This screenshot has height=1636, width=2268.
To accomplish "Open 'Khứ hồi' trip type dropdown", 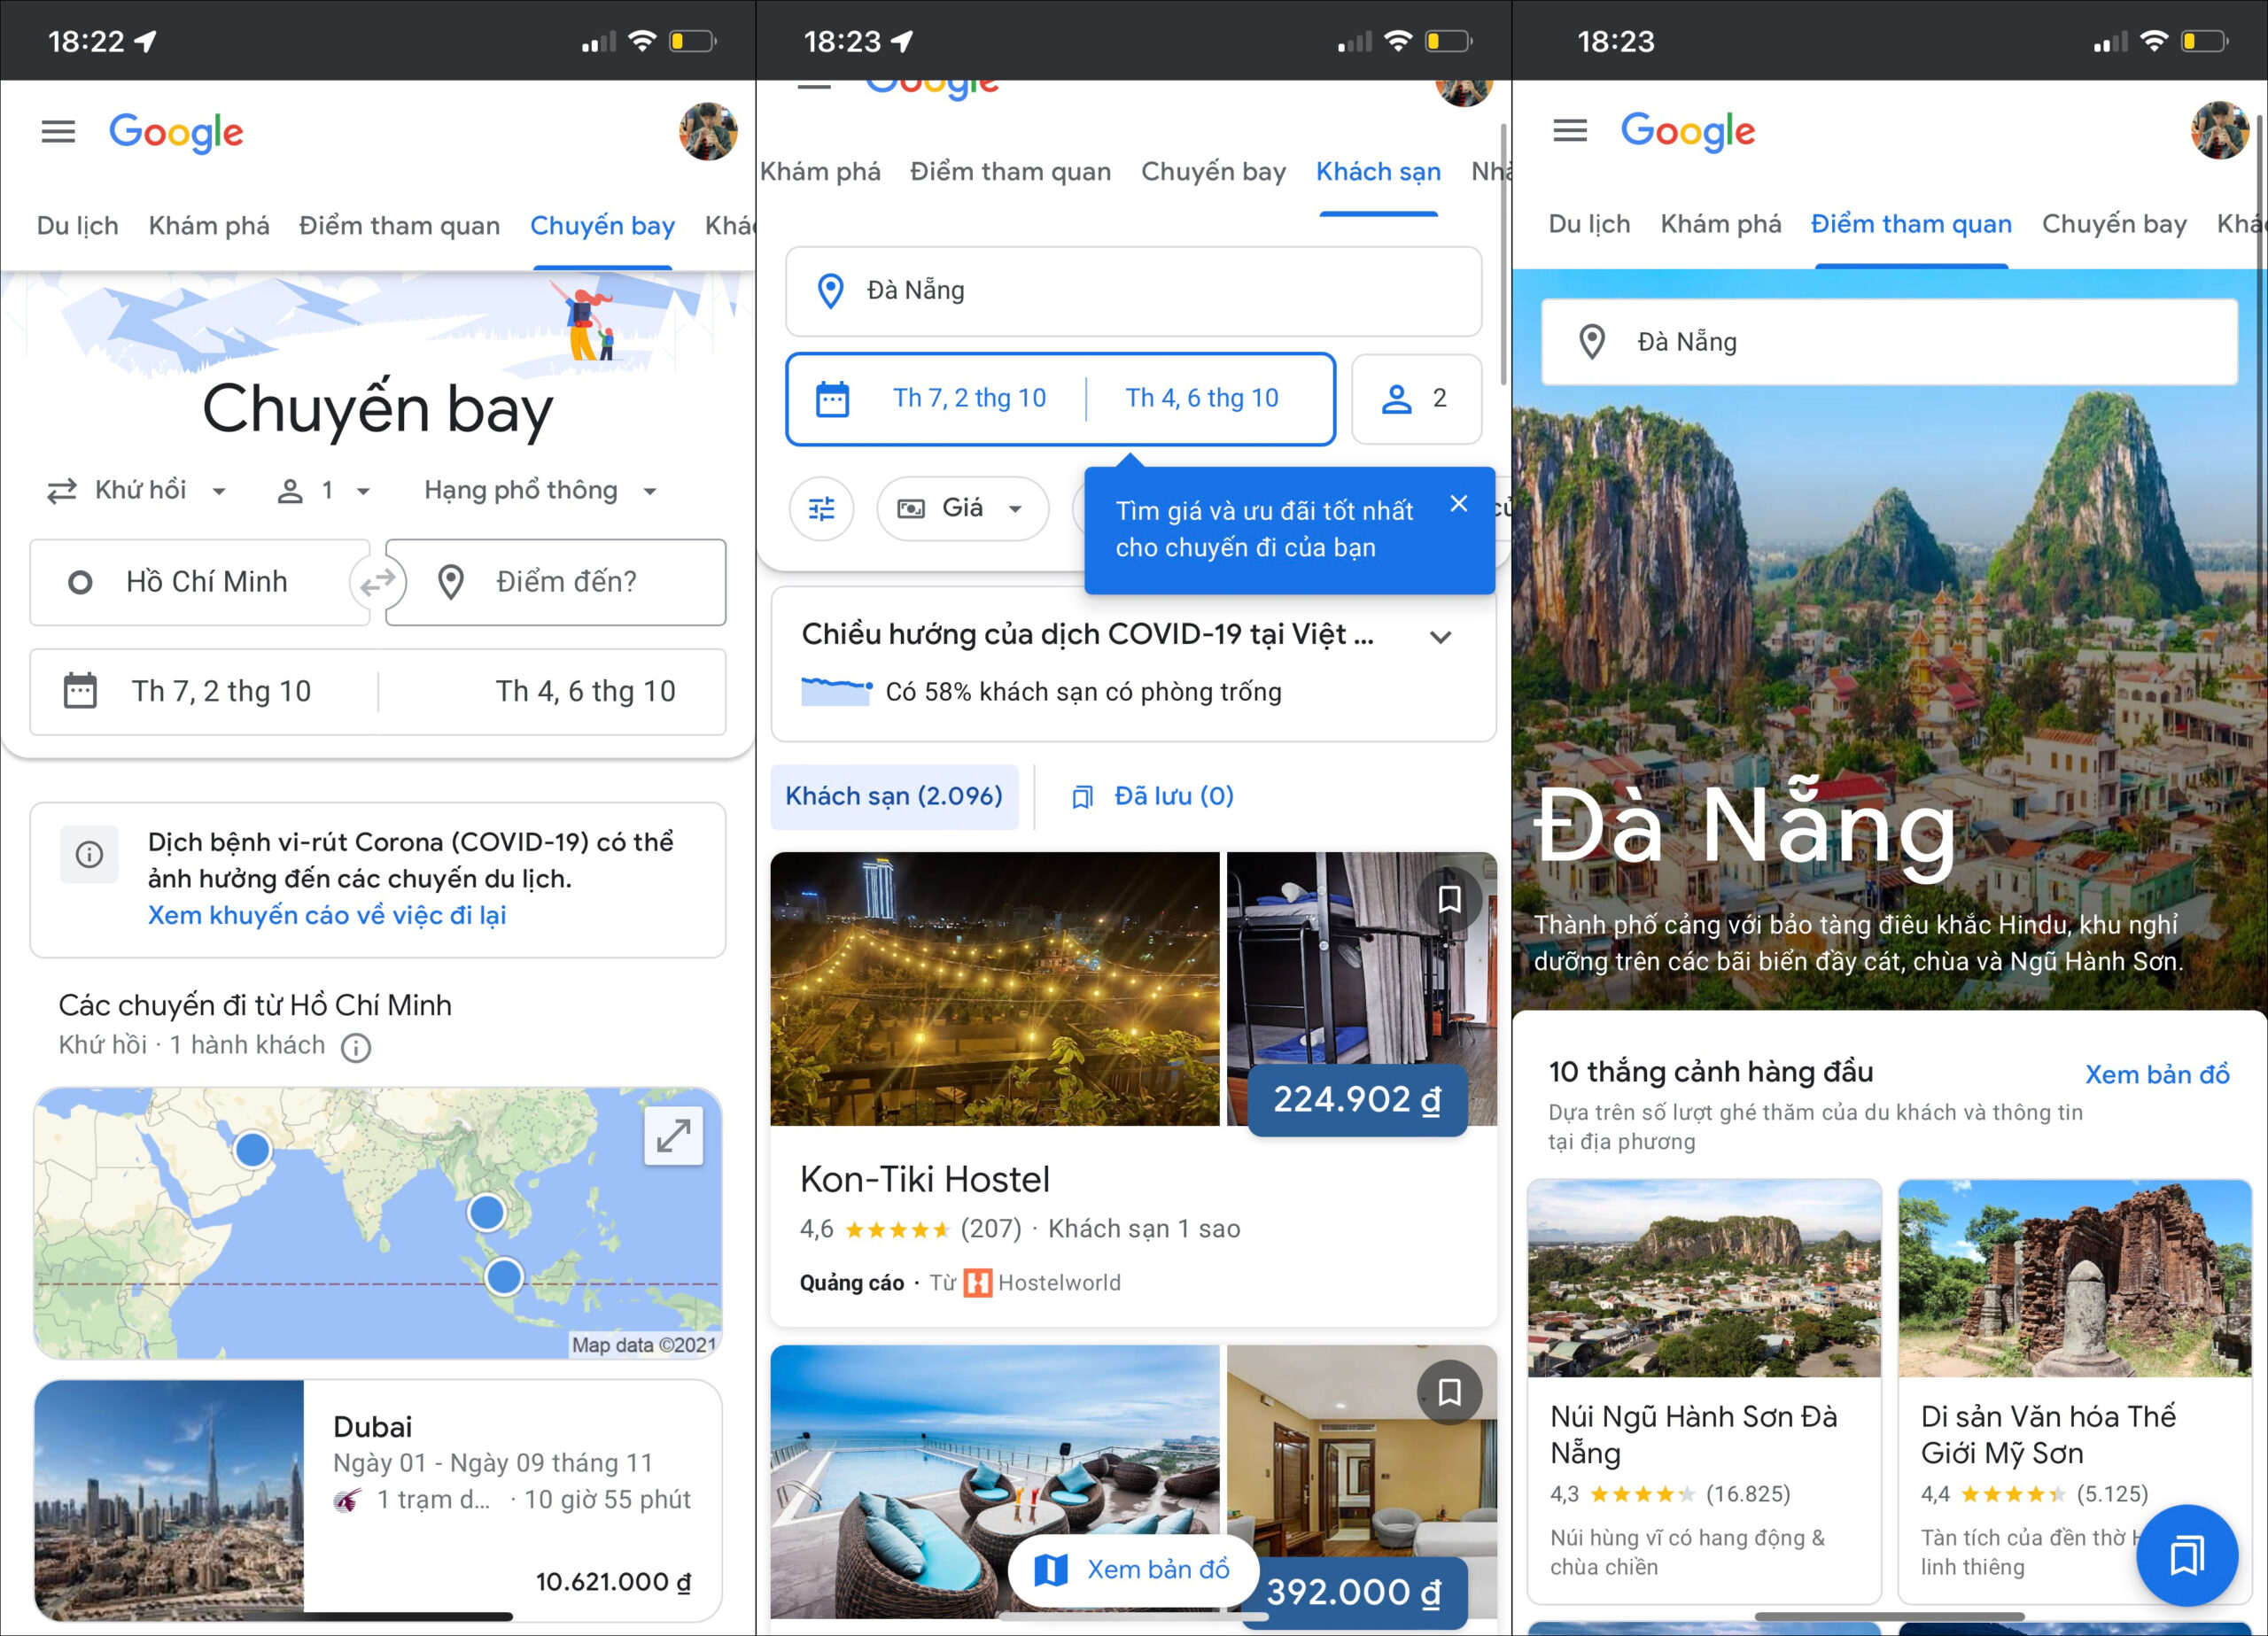I will pyautogui.click(x=138, y=490).
